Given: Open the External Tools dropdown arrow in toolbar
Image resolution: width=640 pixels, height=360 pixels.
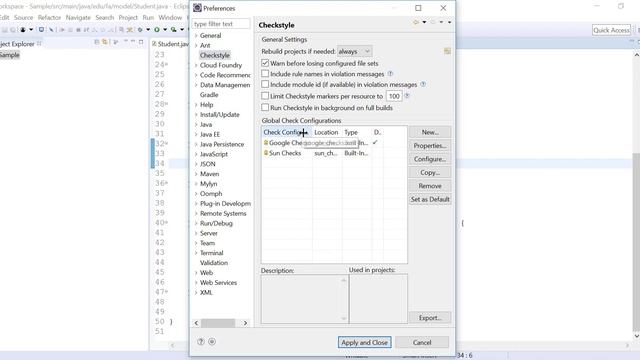Looking at the screenshot, I should click(182, 30).
